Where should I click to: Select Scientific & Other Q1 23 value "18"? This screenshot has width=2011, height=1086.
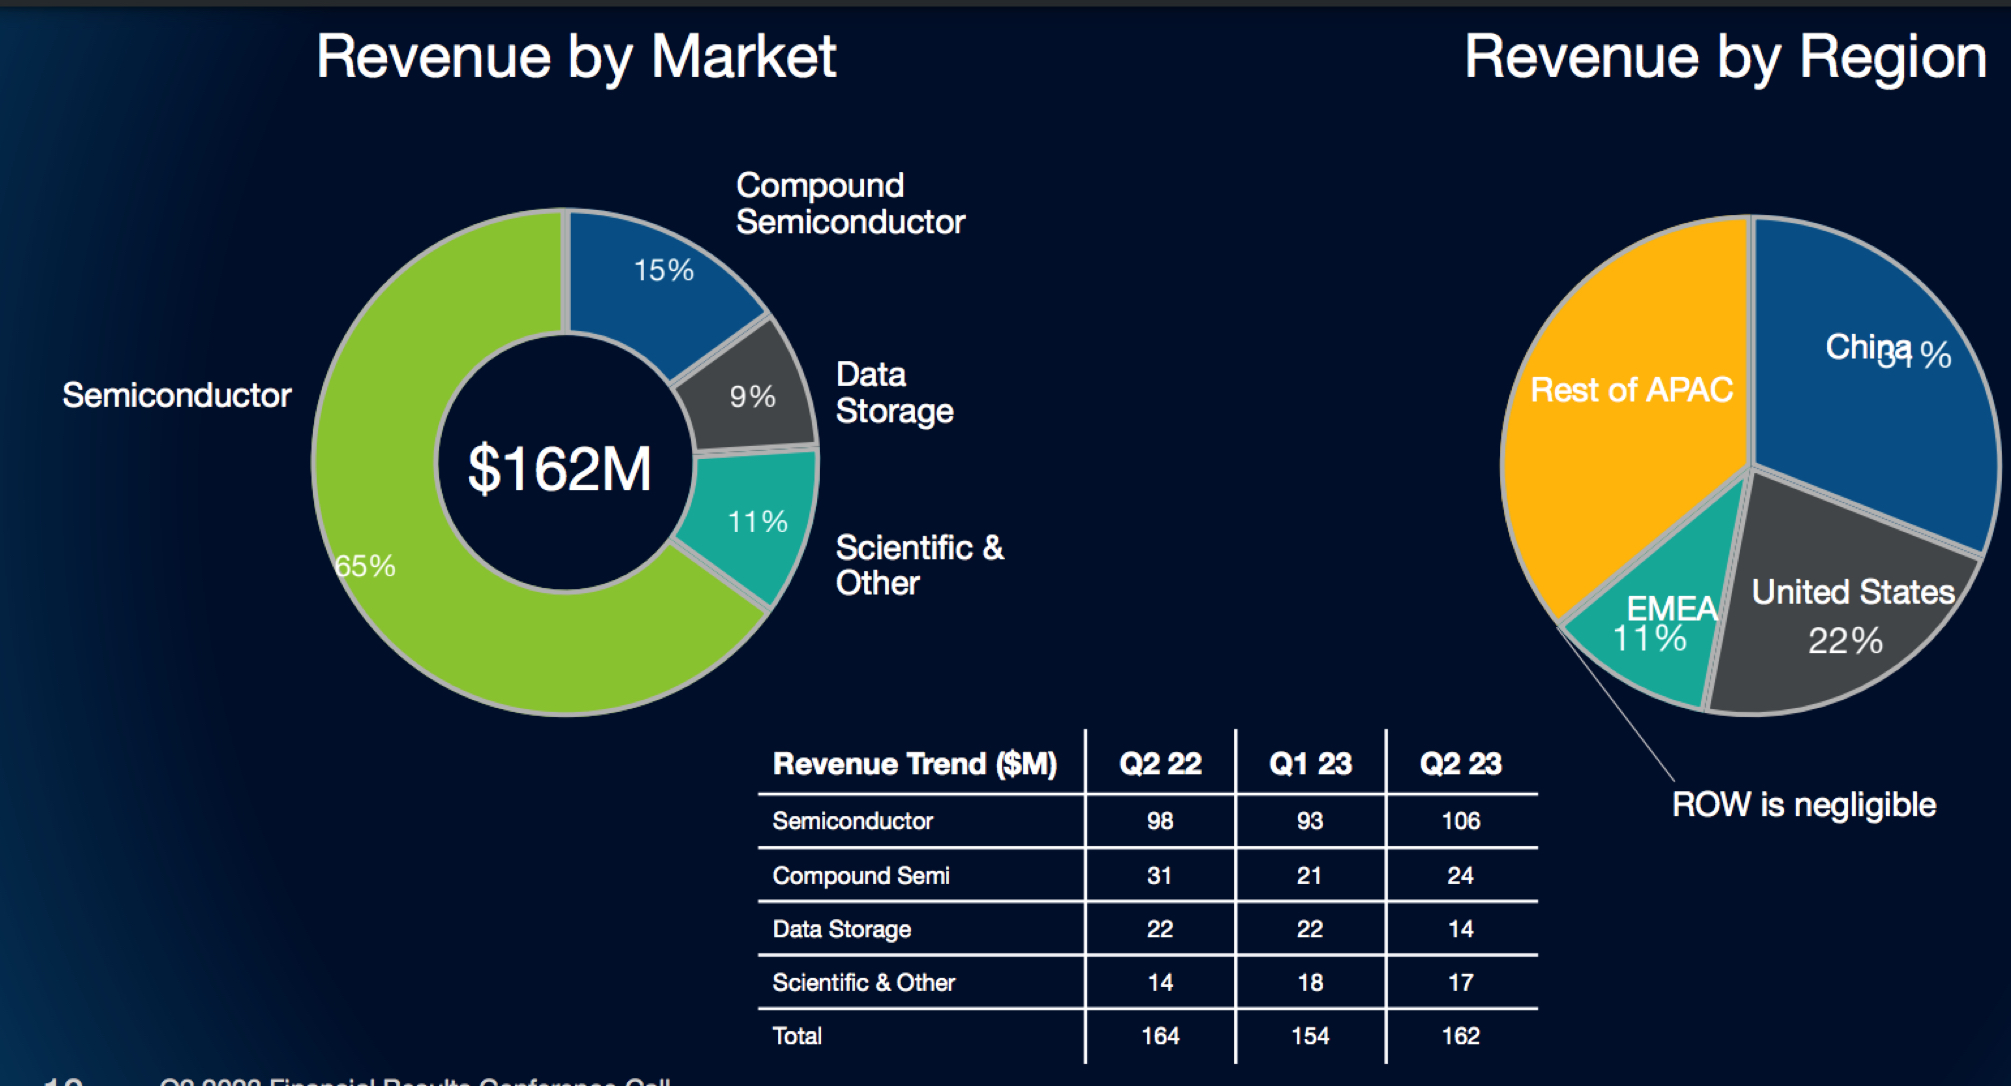(1310, 983)
